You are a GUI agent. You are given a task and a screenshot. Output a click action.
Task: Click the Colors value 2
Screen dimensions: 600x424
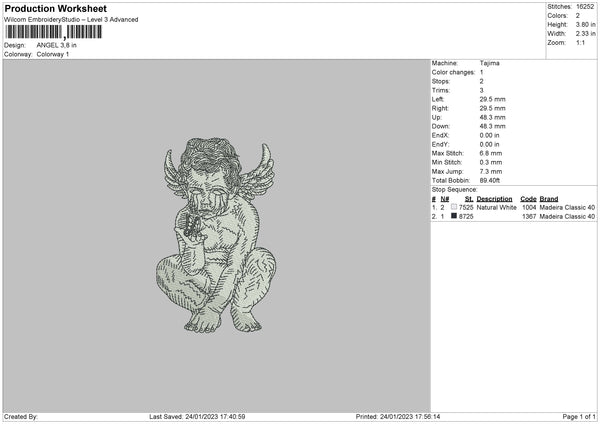pyautogui.click(x=578, y=16)
